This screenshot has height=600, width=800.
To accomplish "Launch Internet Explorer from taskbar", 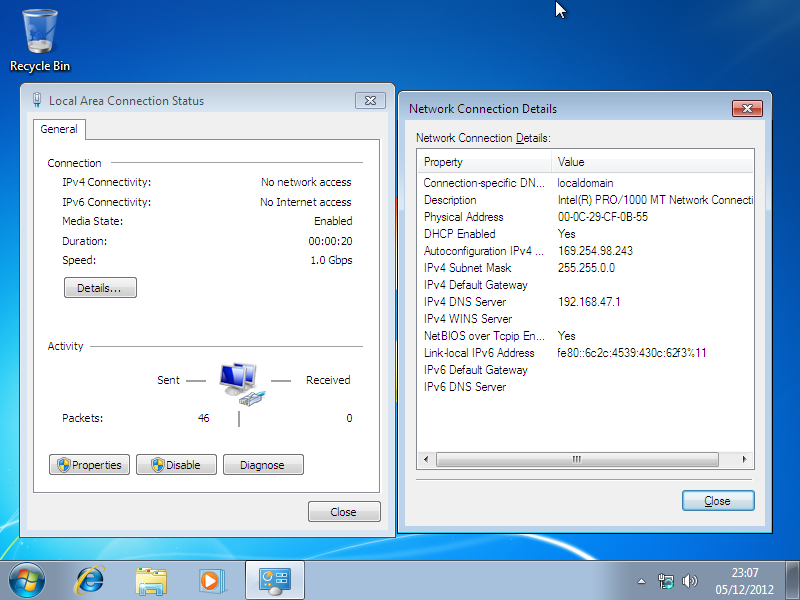I will 91,579.
